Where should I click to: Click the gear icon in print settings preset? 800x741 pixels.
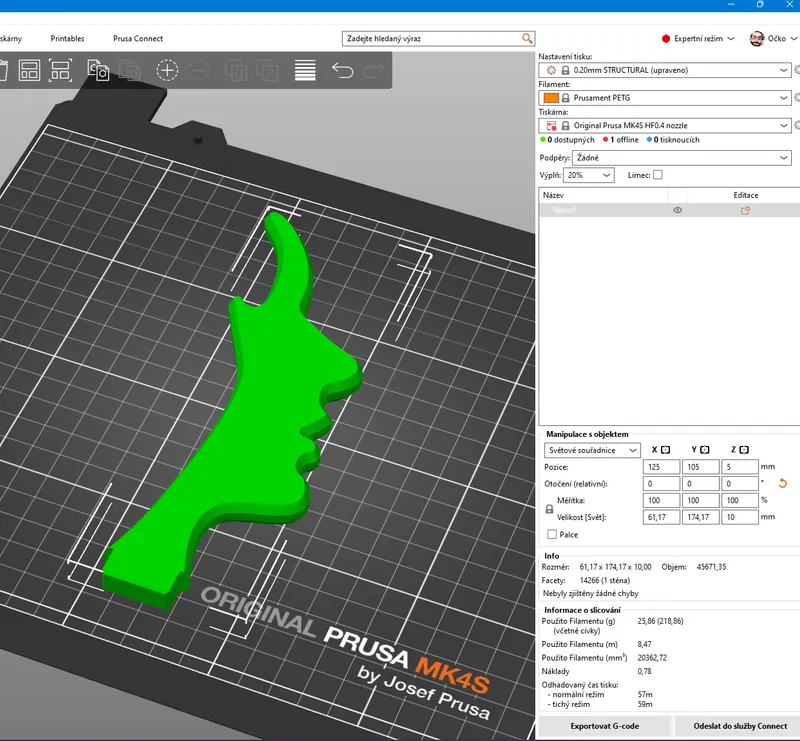tap(551, 70)
